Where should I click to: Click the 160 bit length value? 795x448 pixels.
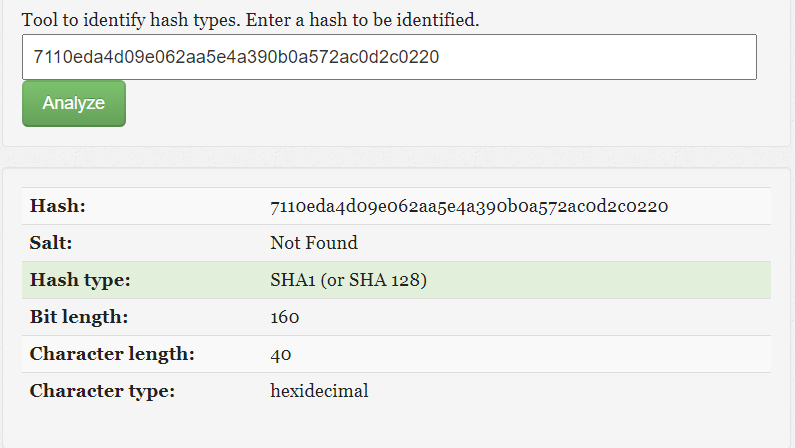pyautogui.click(x=285, y=317)
